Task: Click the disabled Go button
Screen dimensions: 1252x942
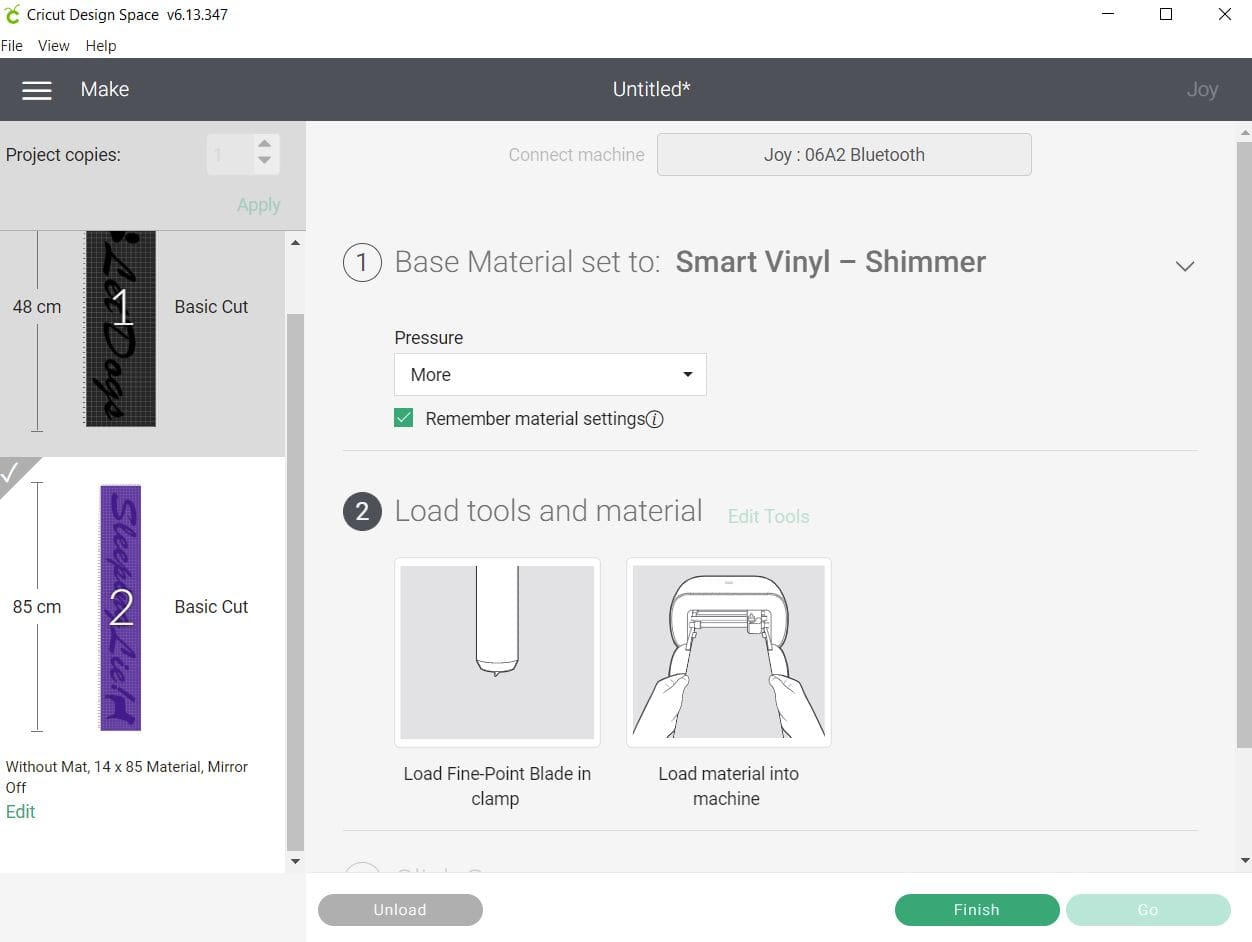Action: pos(1148,910)
